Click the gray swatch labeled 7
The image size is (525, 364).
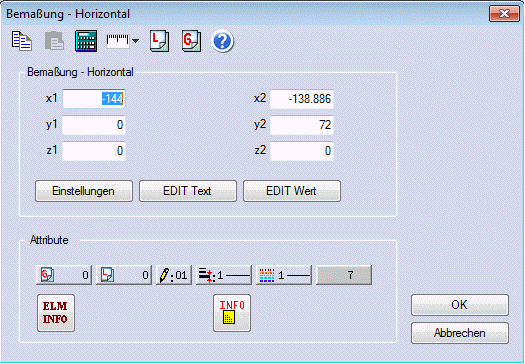pyautogui.click(x=344, y=275)
